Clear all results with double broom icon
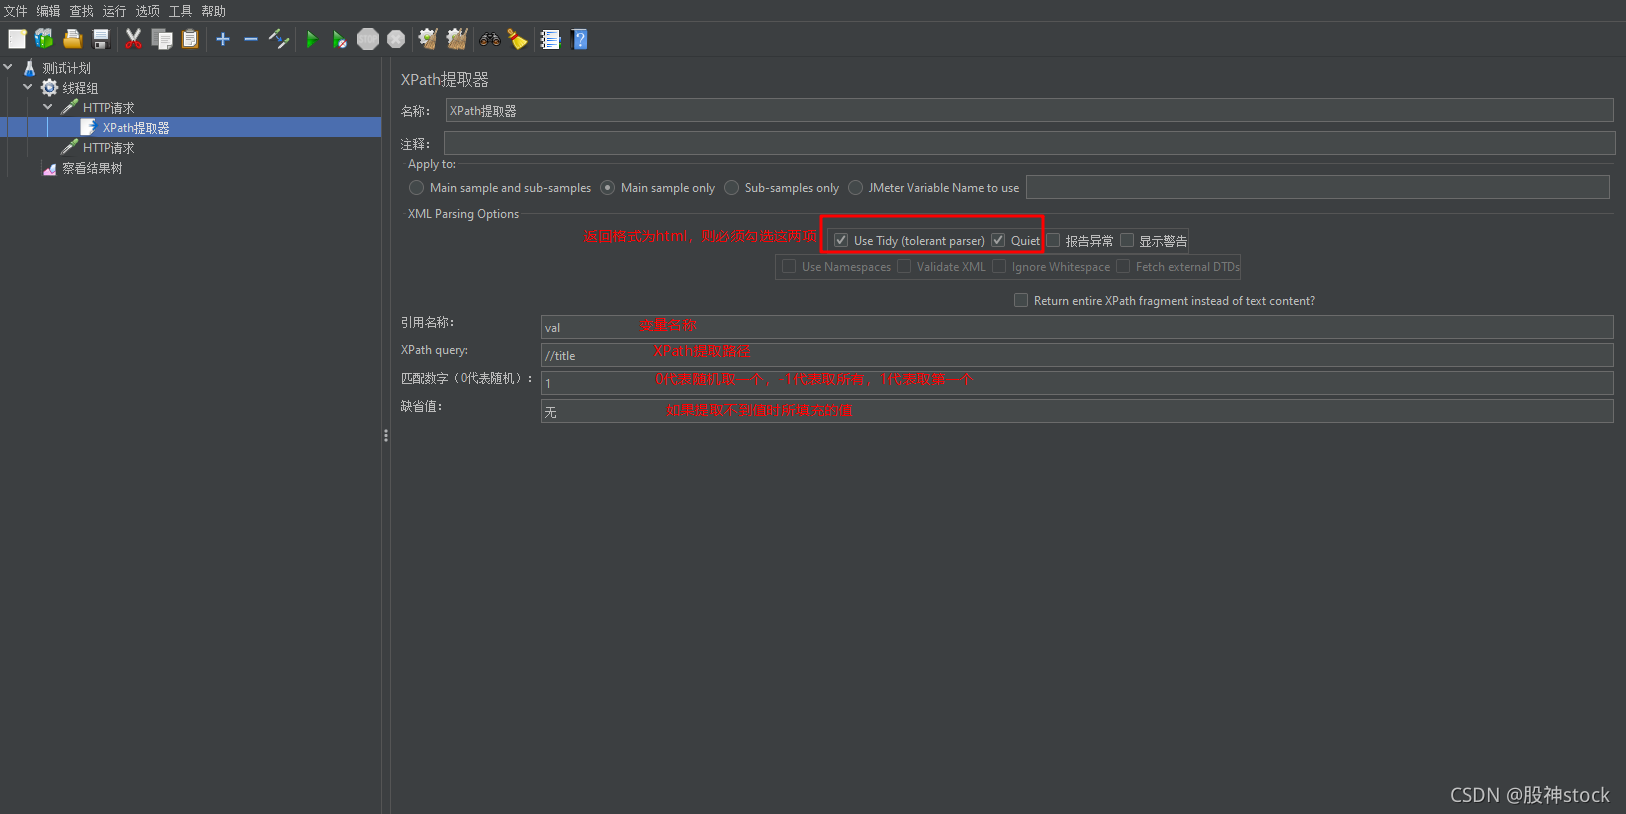The width and height of the screenshot is (1626, 814). click(x=457, y=39)
